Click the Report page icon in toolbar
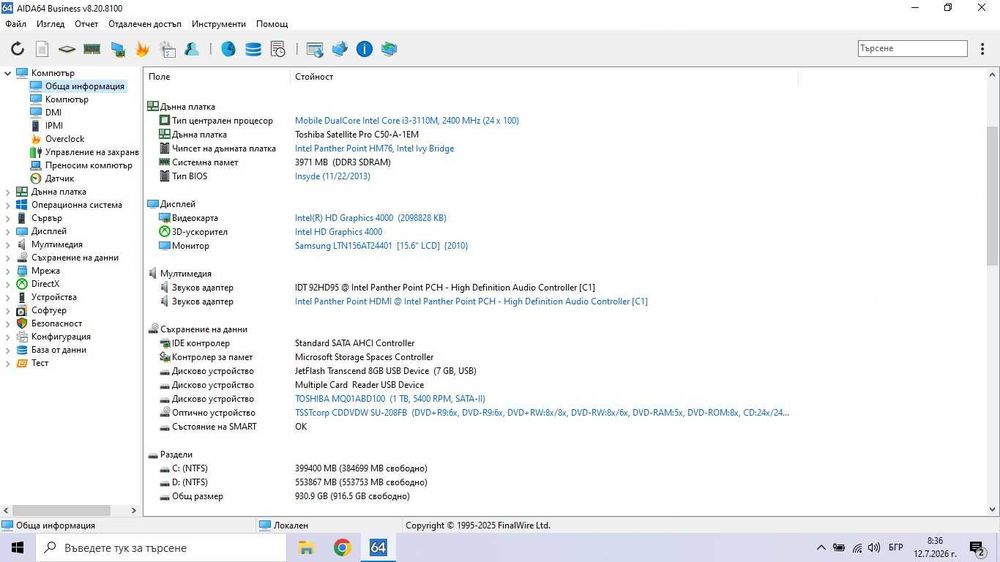1000x562 pixels. (42, 48)
